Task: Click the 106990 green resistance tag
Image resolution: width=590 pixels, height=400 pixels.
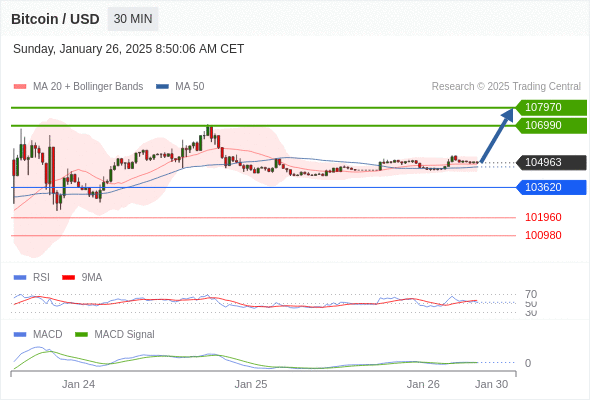Action: click(x=551, y=126)
